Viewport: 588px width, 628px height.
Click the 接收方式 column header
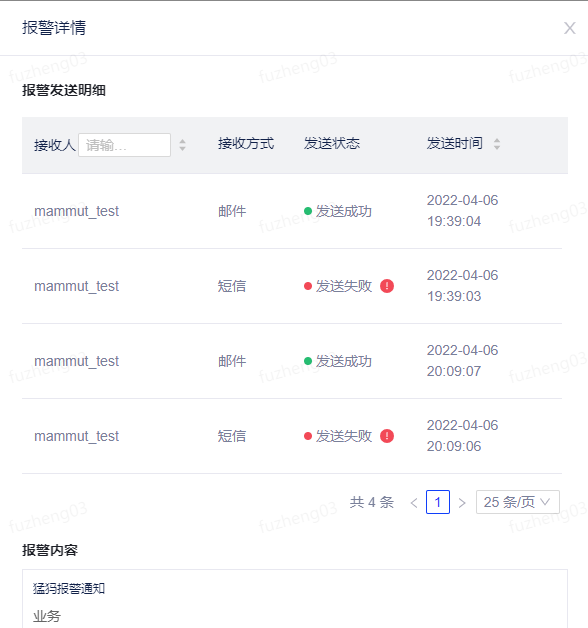(x=246, y=143)
